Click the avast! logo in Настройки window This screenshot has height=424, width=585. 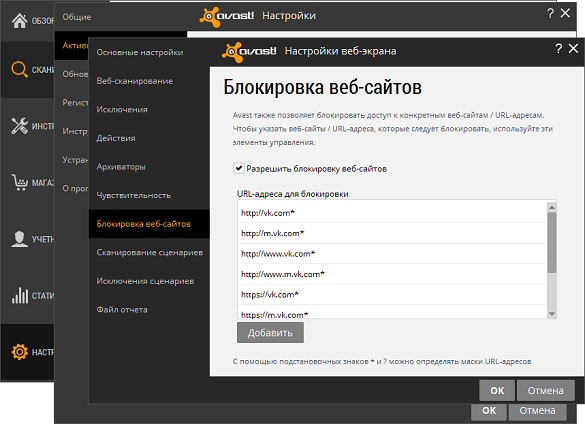226,16
